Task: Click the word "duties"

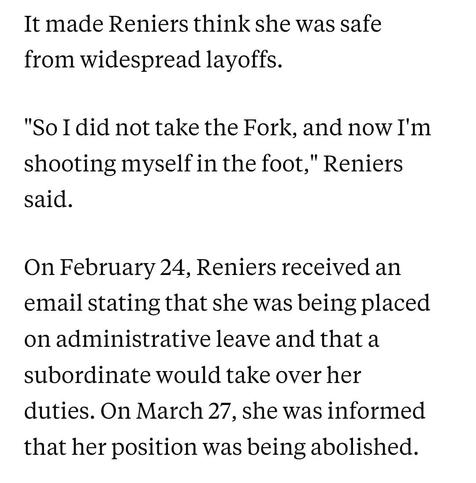Action: coord(57,411)
